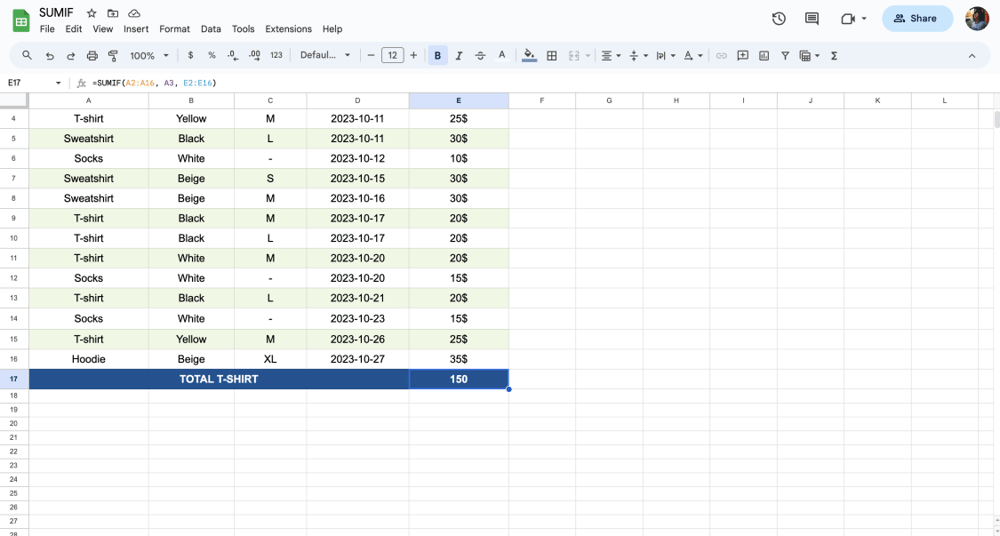Click the Functions sigma icon

(x=834, y=56)
